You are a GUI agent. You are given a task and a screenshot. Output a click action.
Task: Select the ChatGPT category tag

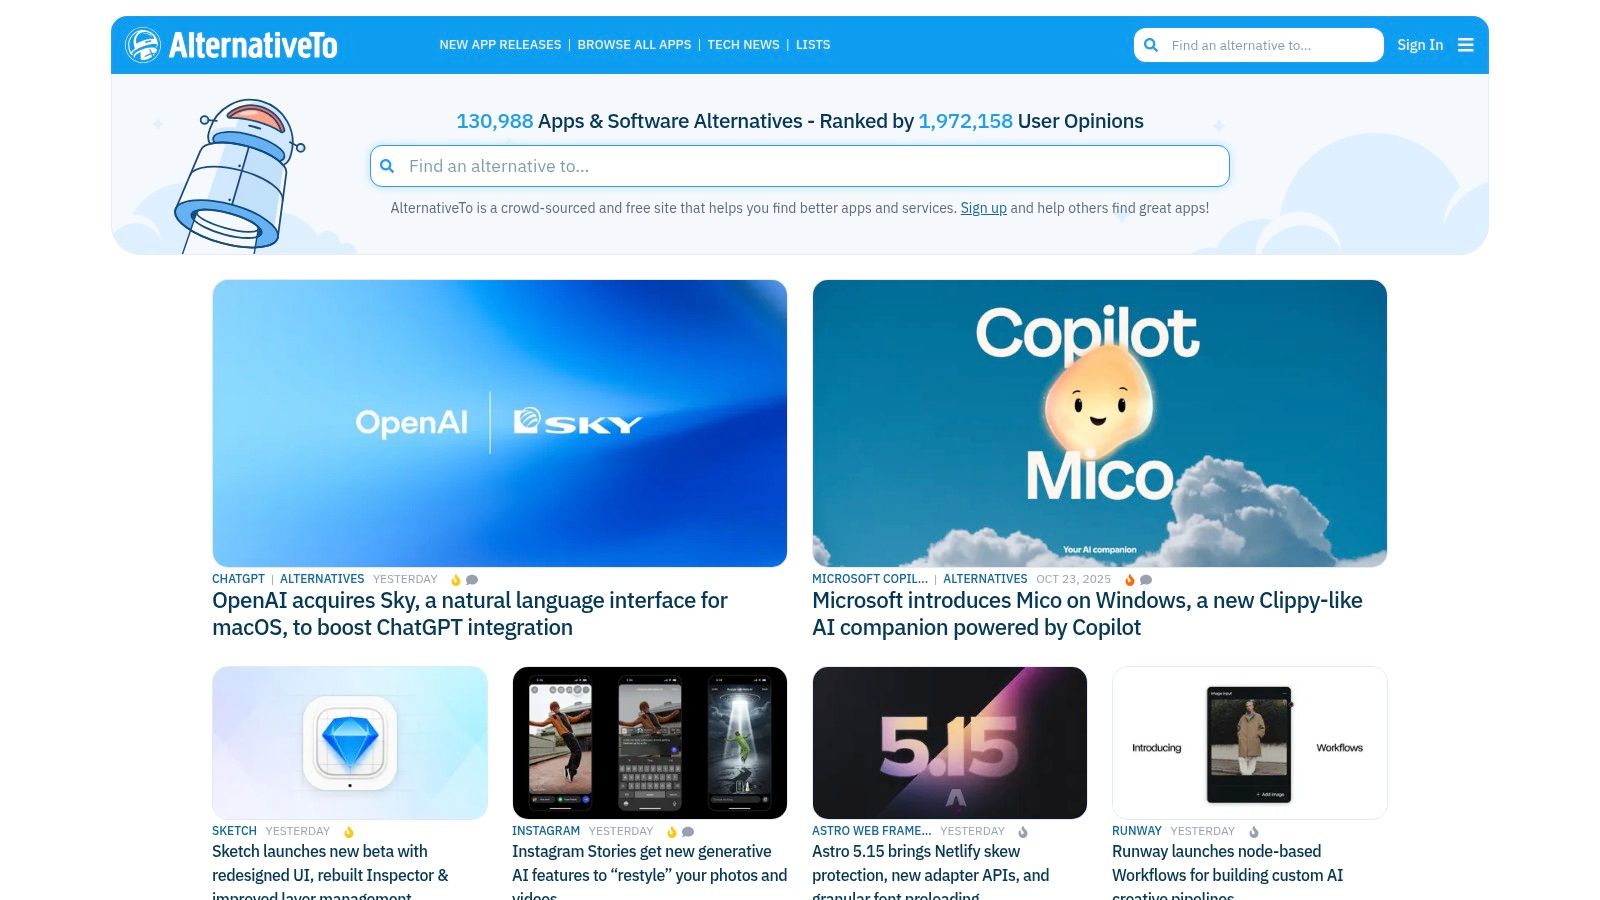pos(238,579)
